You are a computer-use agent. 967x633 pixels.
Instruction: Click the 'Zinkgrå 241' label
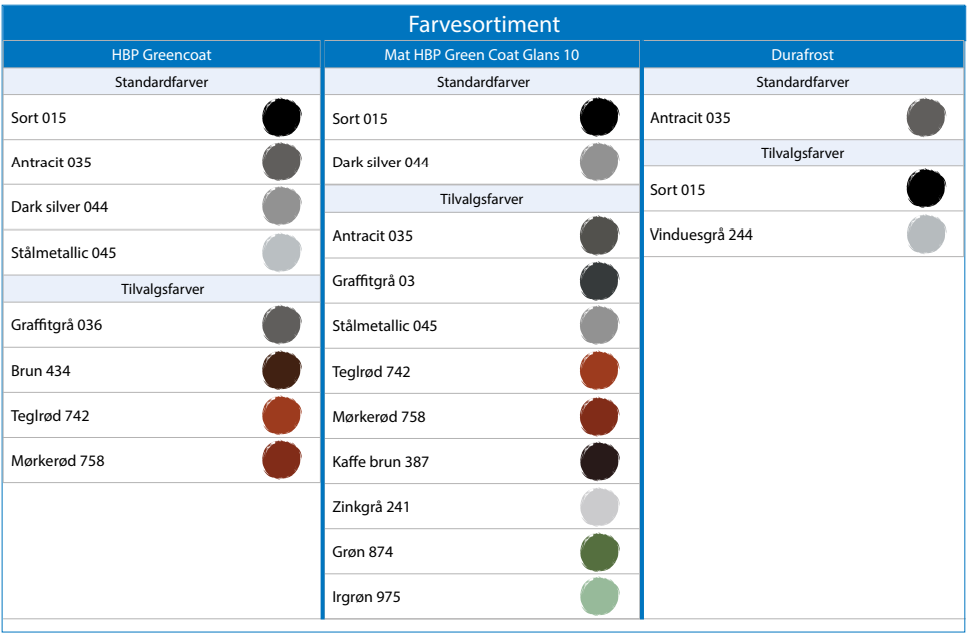[x=371, y=507]
